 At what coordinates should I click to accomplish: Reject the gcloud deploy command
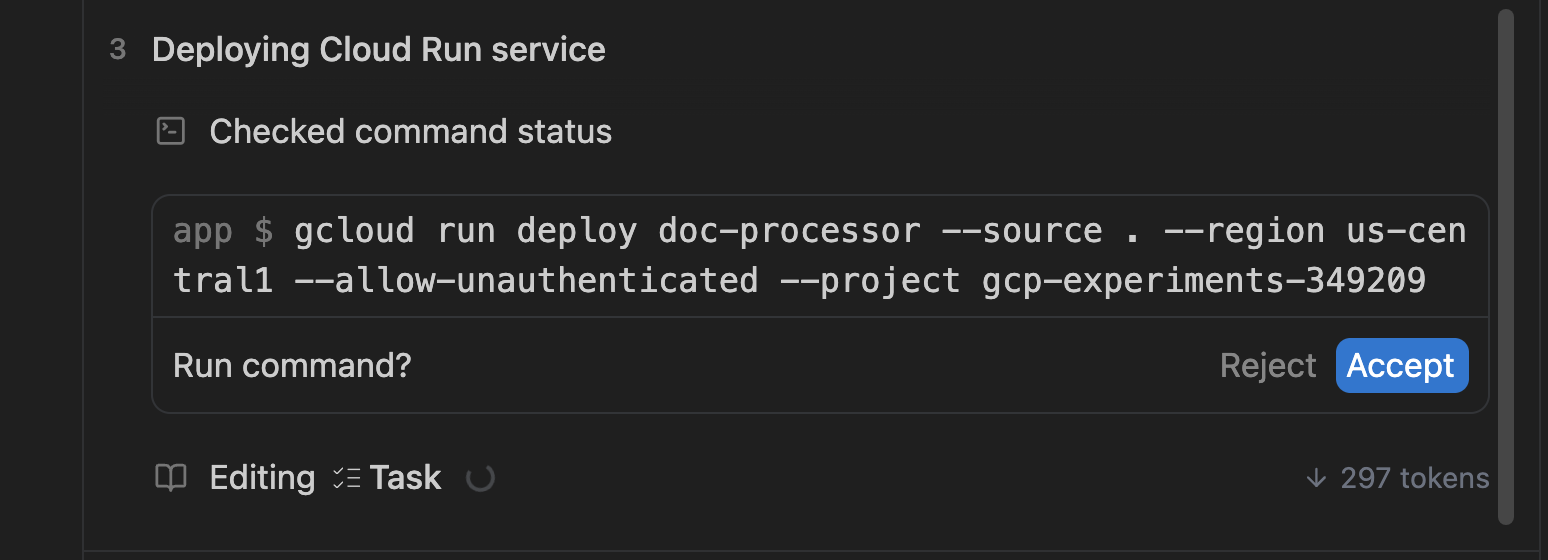(x=1267, y=366)
